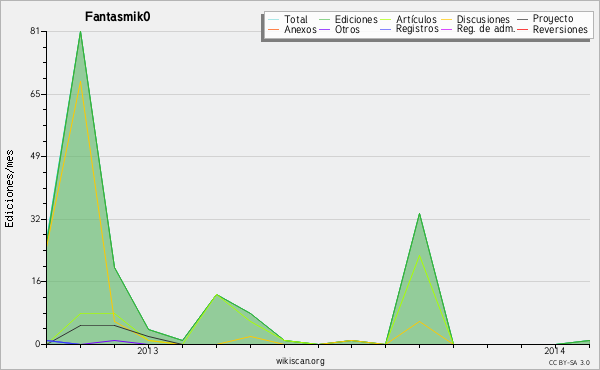This screenshot has height=370, width=600.
Task: Click the peak of the highest green spike
Action: (80, 32)
